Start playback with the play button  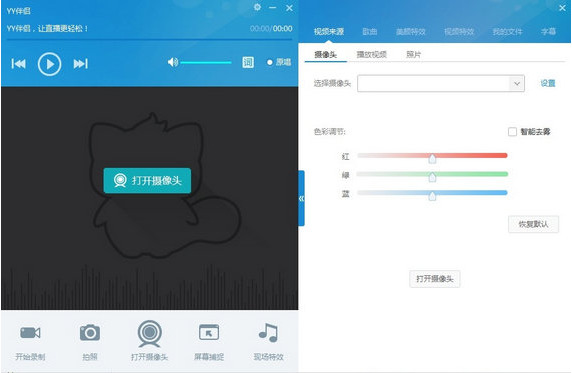pyautogui.click(x=50, y=64)
